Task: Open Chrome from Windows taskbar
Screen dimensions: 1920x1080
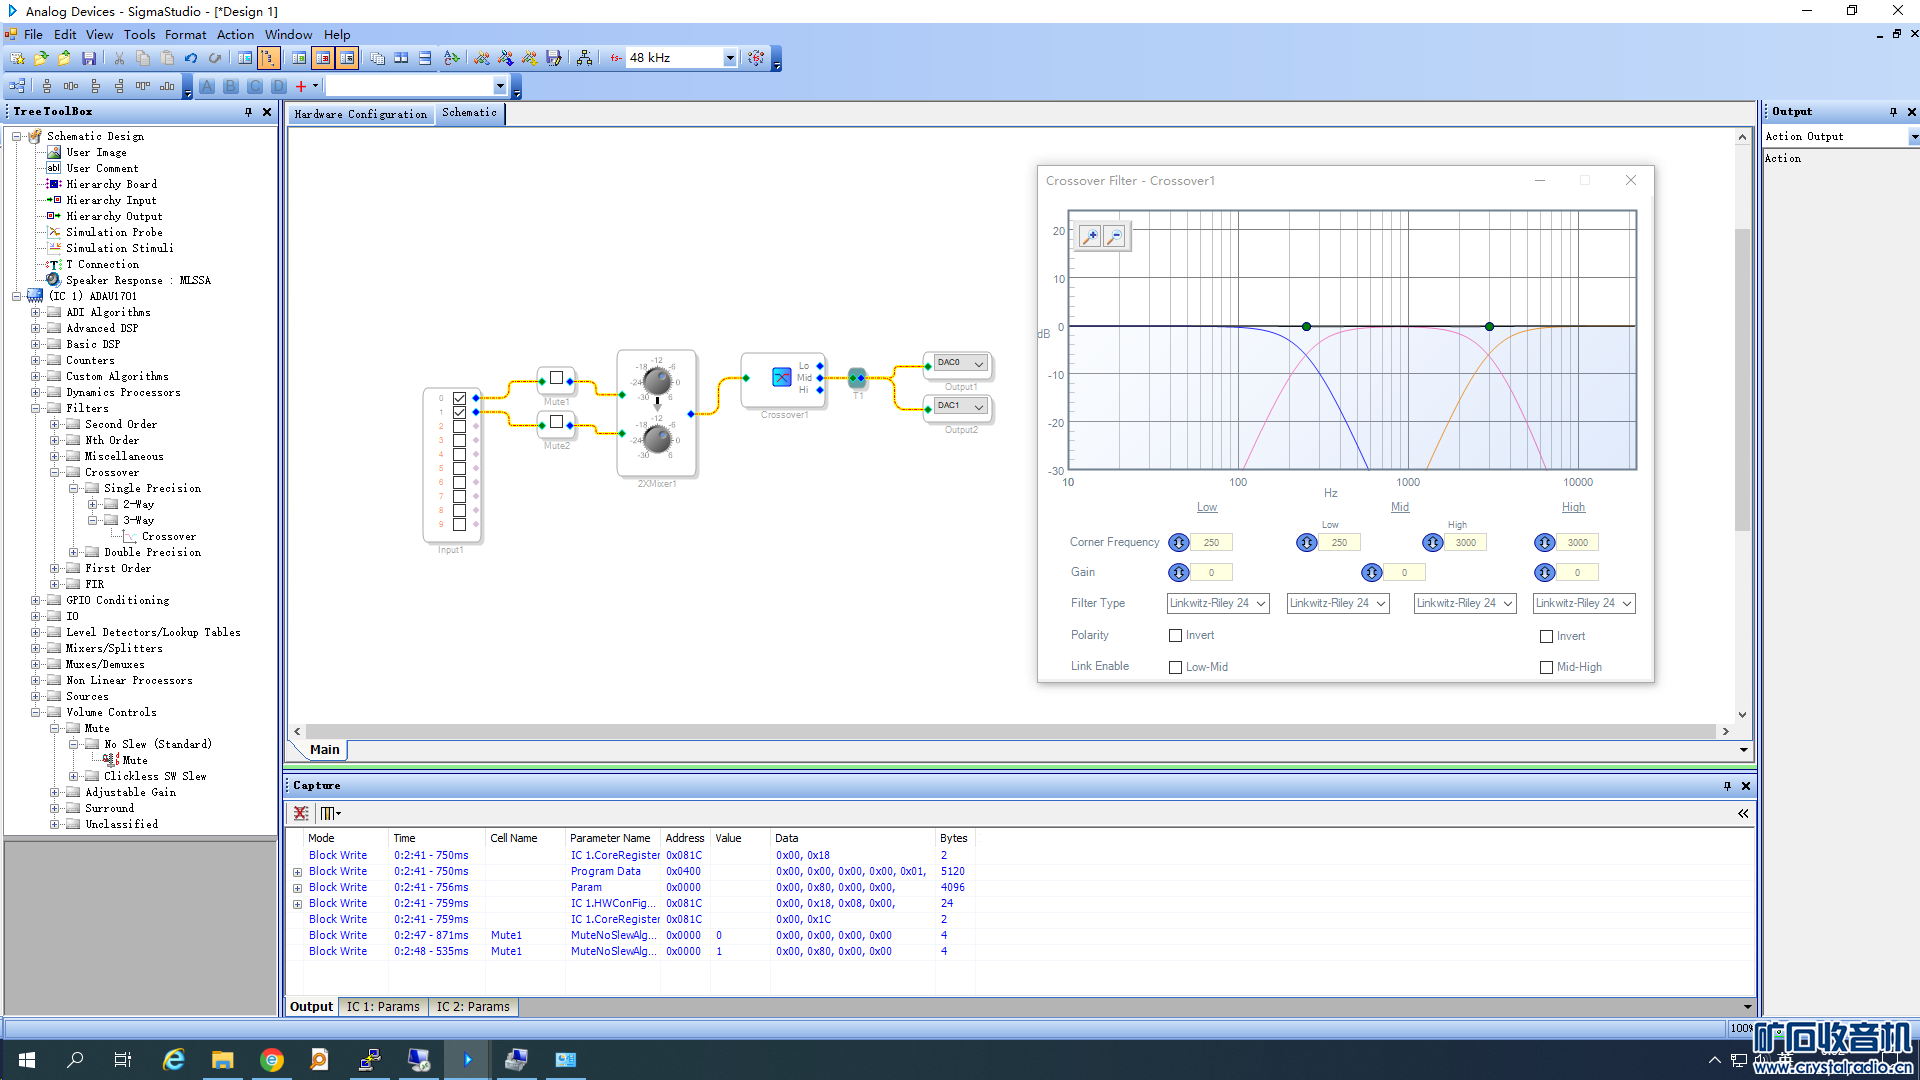Action: 271,1060
